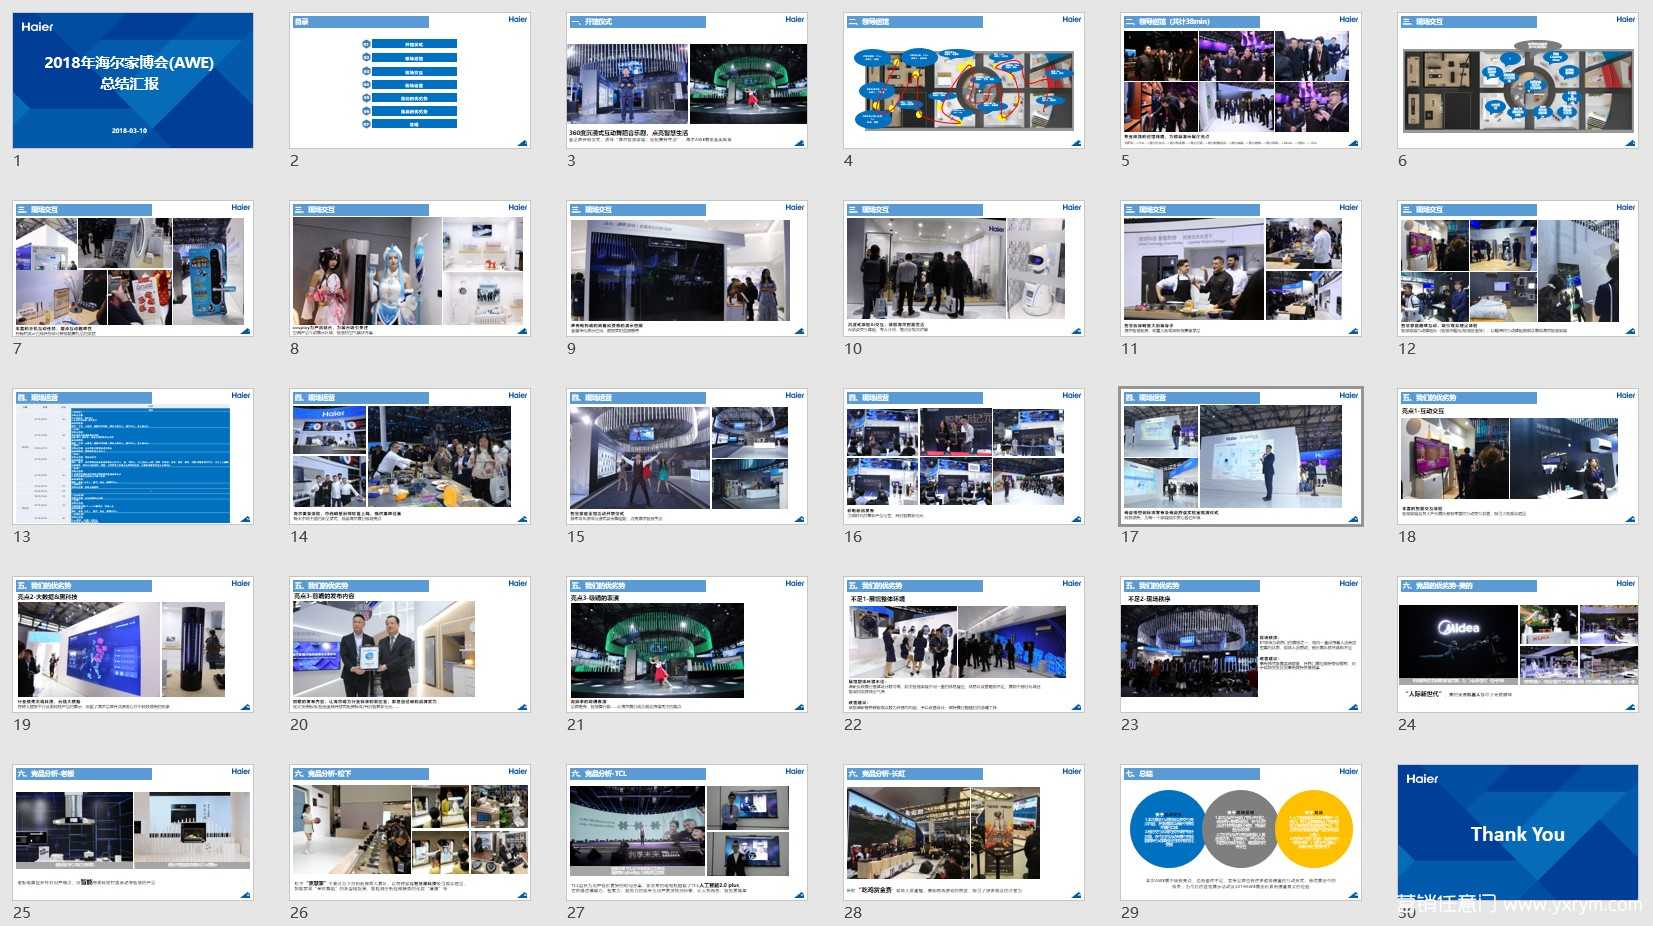Select slide 2 agenda thumbnail

410,81
